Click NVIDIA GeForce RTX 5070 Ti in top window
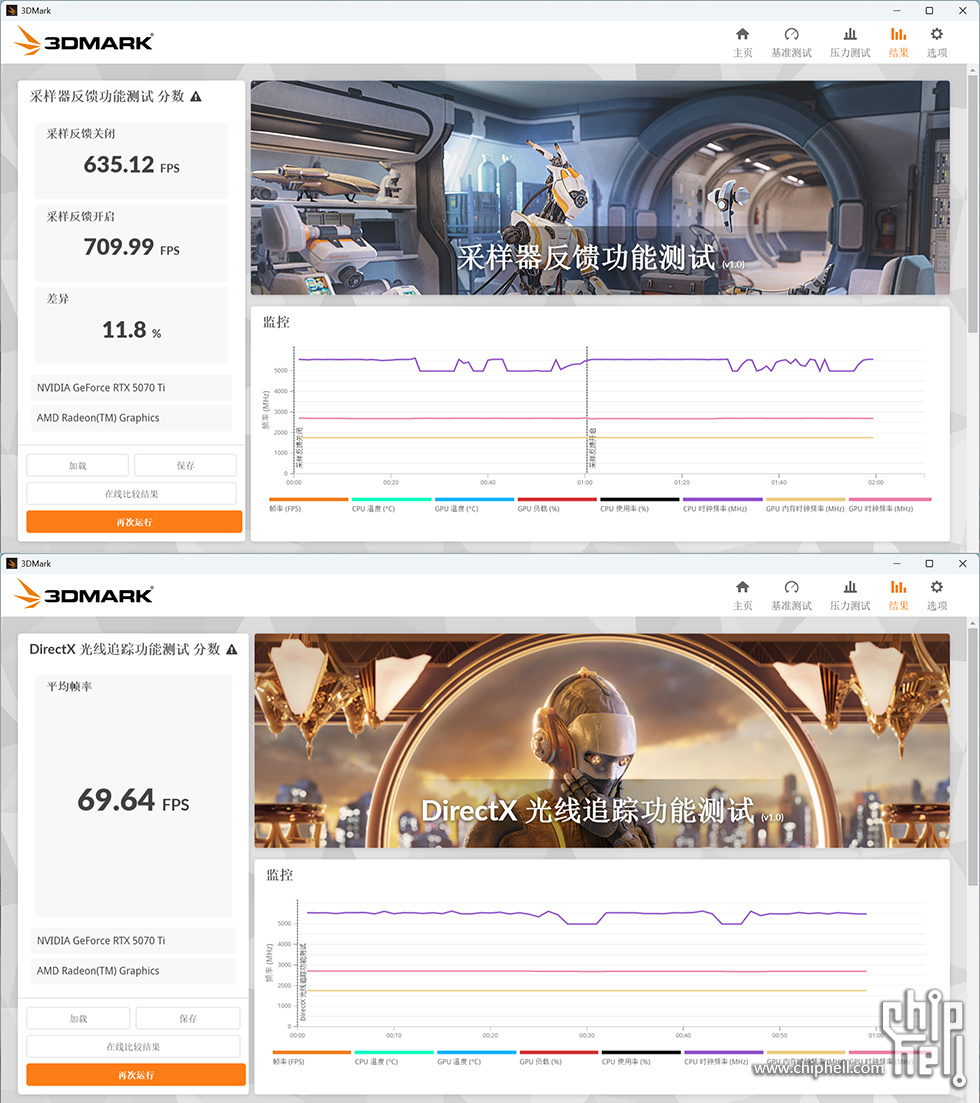The width and height of the screenshot is (980, 1103). [131, 388]
